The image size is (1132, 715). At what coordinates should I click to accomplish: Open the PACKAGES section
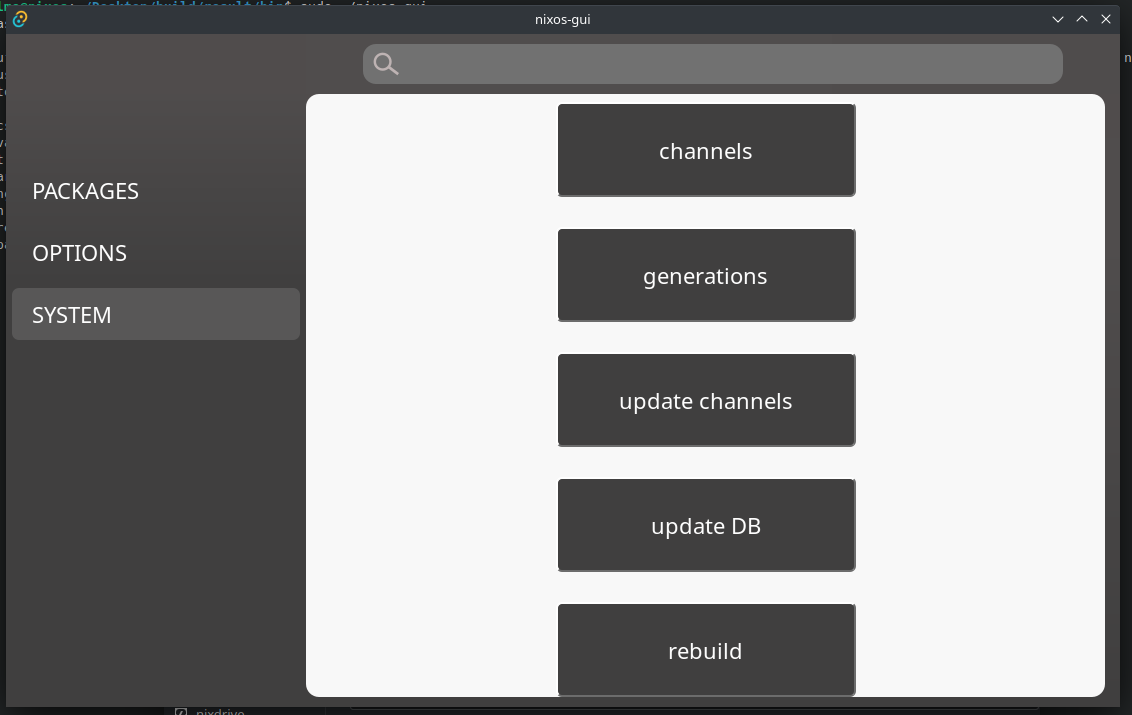point(156,191)
